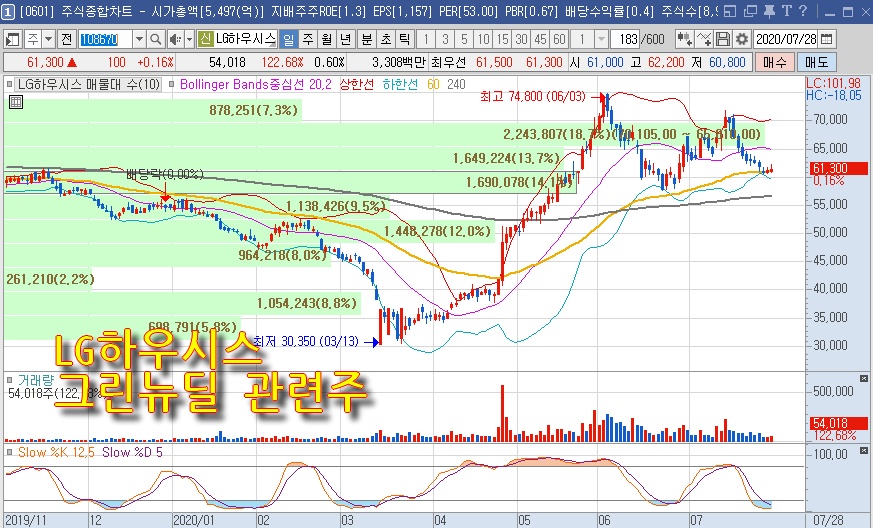
Task: Click the 2019/11 date axis label
Action: click(26, 520)
